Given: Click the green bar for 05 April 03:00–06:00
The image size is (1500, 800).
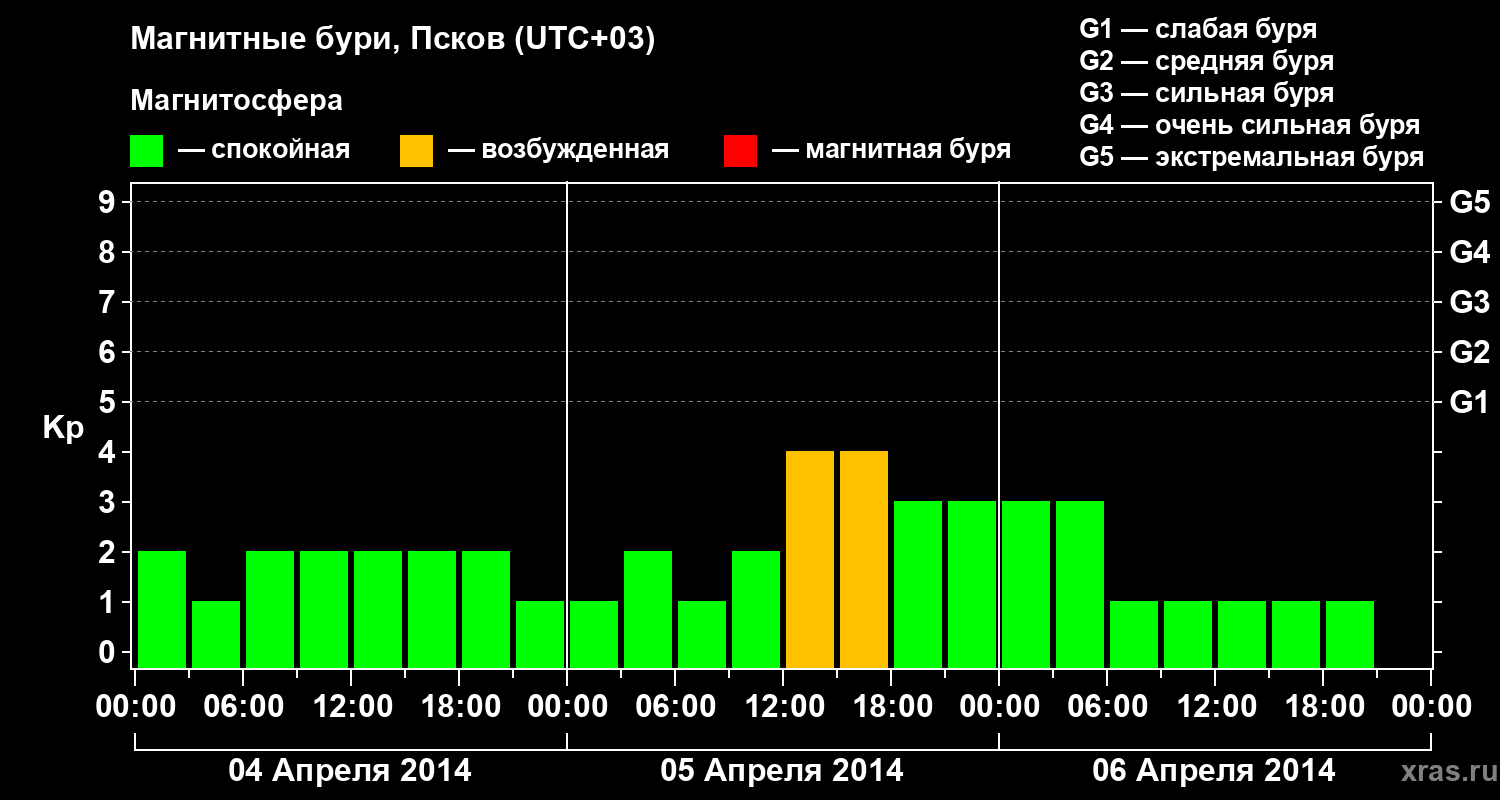Looking at the screenshot, I should click(648, 609).
